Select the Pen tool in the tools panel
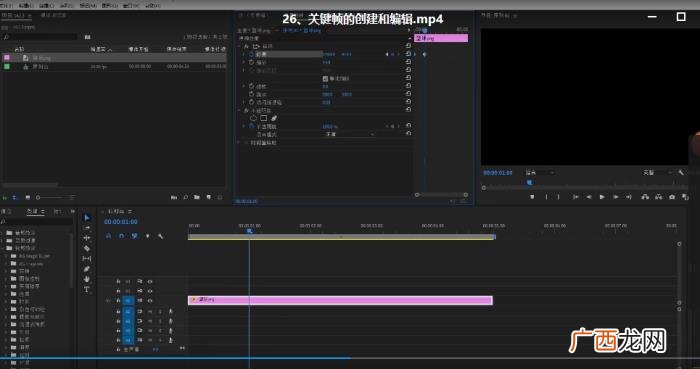Image resolution: width=700 pixels, height=369 pixels. (x=87, y=269)
